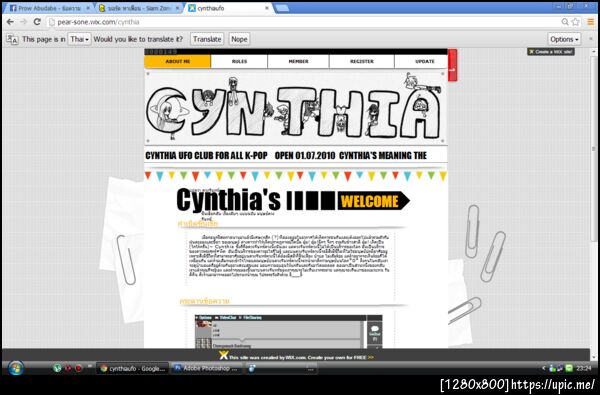
Task: Click the browser forward arrow
Action: pos(24,22)
